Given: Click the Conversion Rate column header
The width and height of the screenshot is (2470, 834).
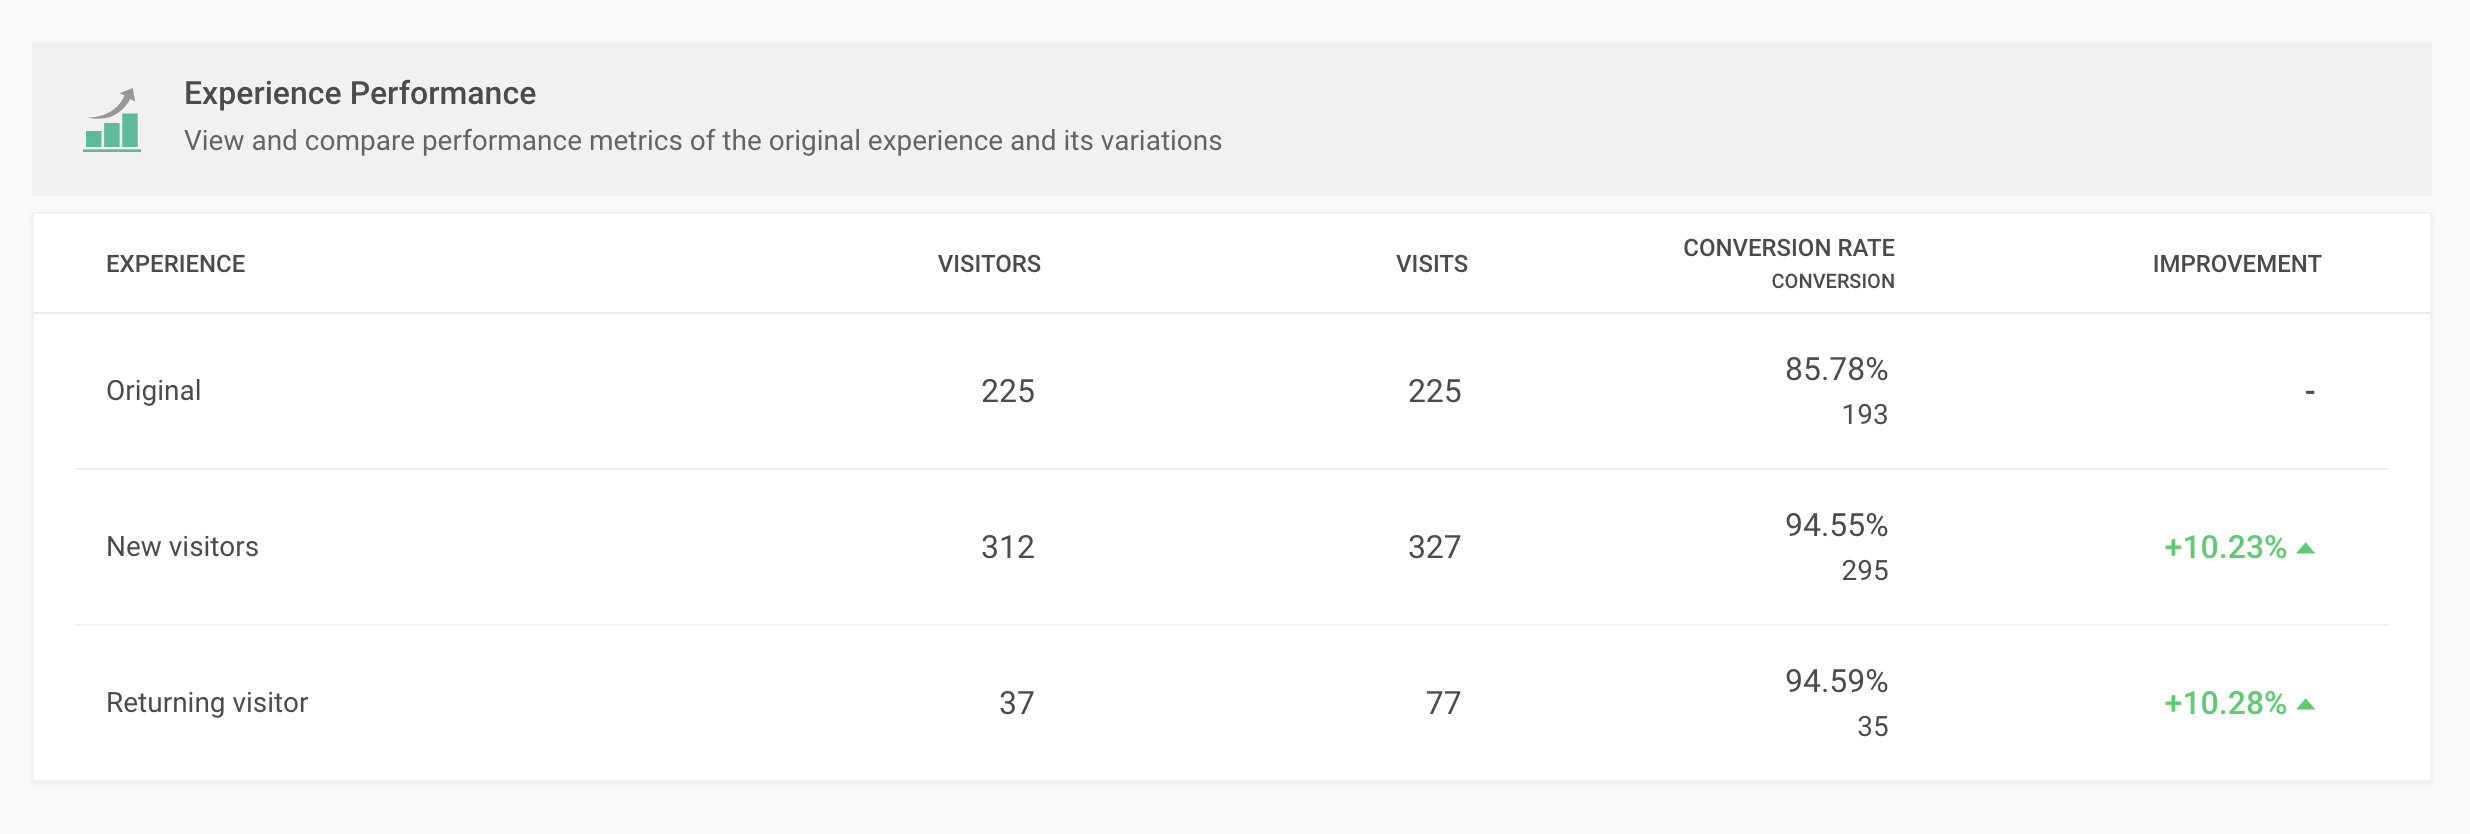Looking at the screenshot, I should pyautogui.click(x=1788, y=248).
